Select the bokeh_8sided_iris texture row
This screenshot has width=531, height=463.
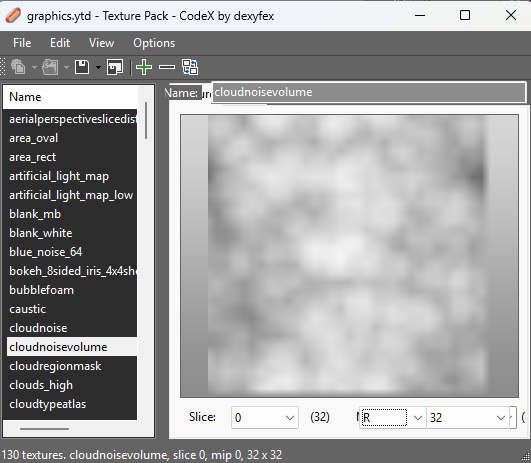click(72, 271)
